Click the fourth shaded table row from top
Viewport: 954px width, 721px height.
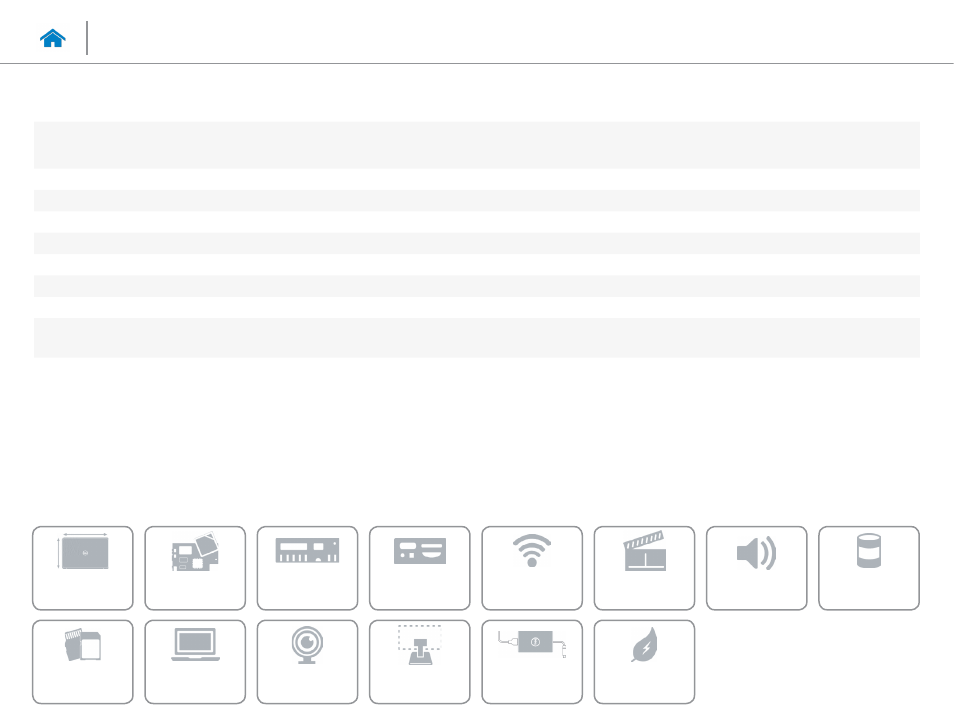(x=476, y=285)
